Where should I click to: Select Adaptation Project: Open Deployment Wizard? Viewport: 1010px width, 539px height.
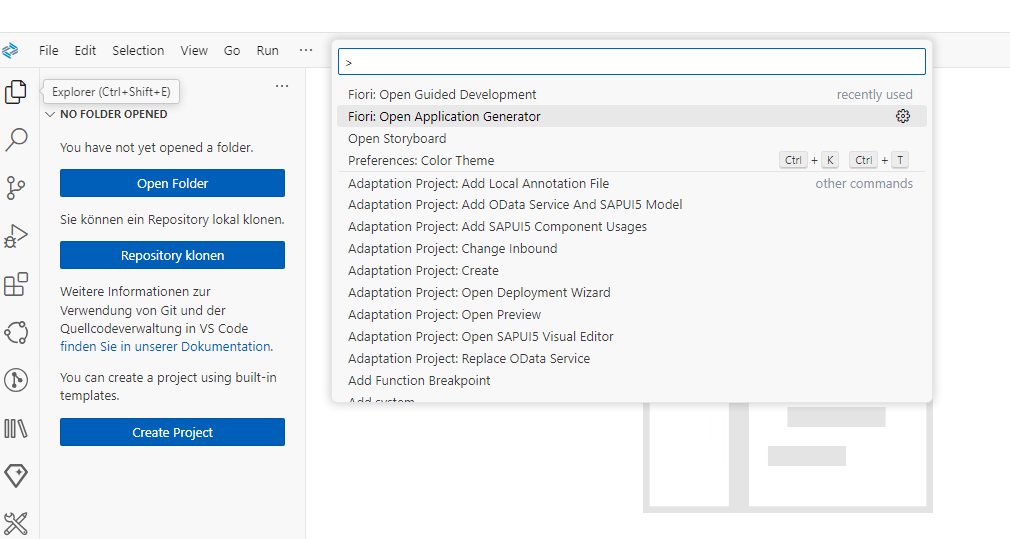pyautogui.click(x=632, y=292)
